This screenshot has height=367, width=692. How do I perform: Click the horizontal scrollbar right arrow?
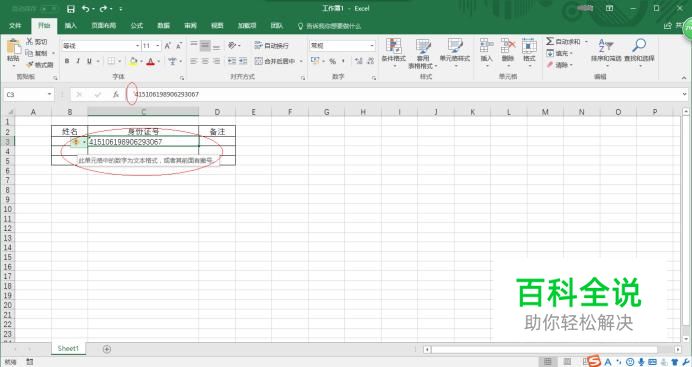click(677, 349)
